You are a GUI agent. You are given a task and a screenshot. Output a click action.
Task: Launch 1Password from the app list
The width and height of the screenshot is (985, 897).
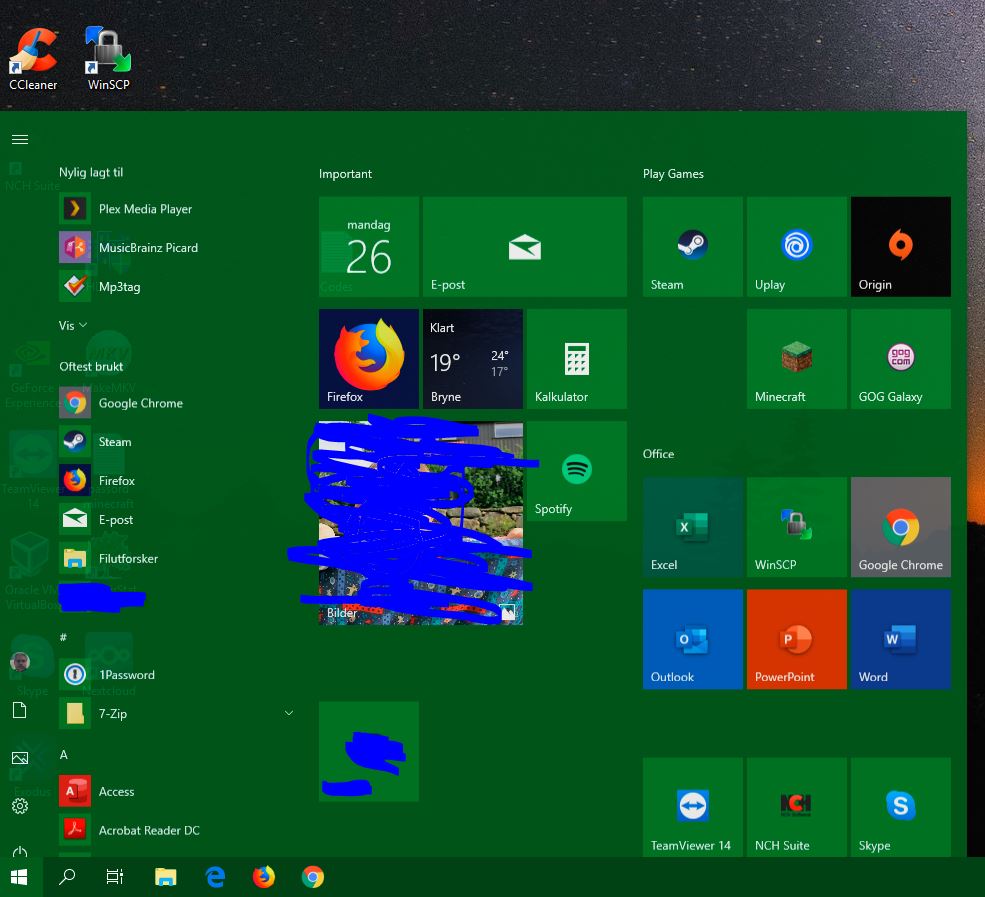click(176, 675)
